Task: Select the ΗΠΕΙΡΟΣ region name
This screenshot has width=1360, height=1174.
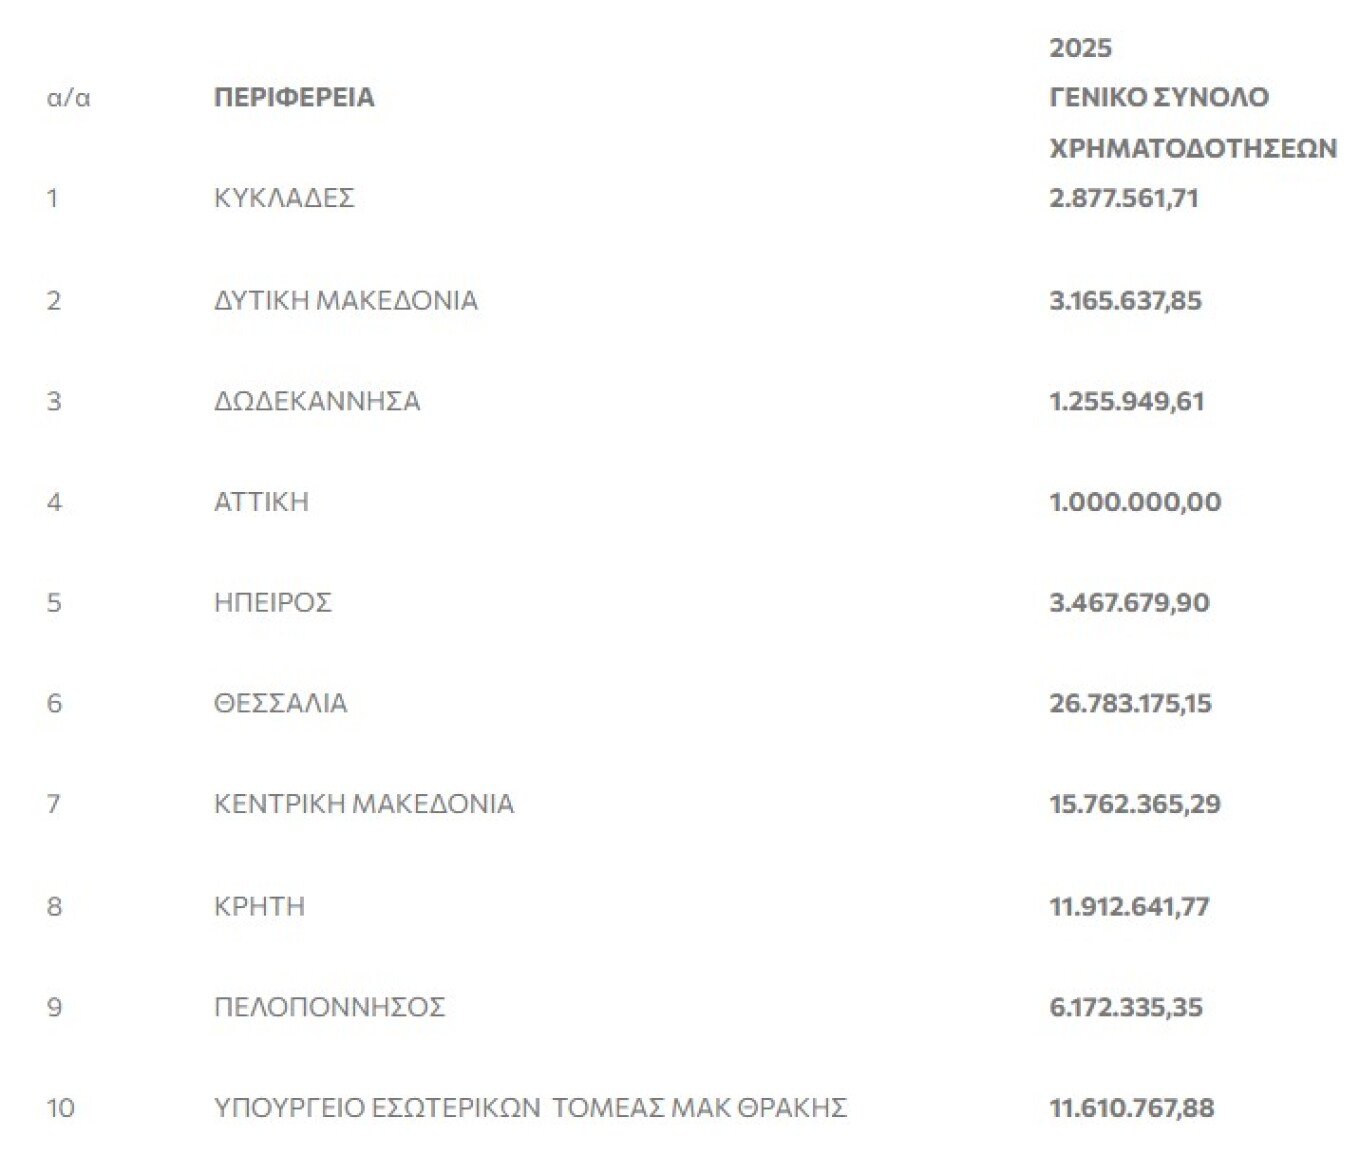Action: (272, 603)
